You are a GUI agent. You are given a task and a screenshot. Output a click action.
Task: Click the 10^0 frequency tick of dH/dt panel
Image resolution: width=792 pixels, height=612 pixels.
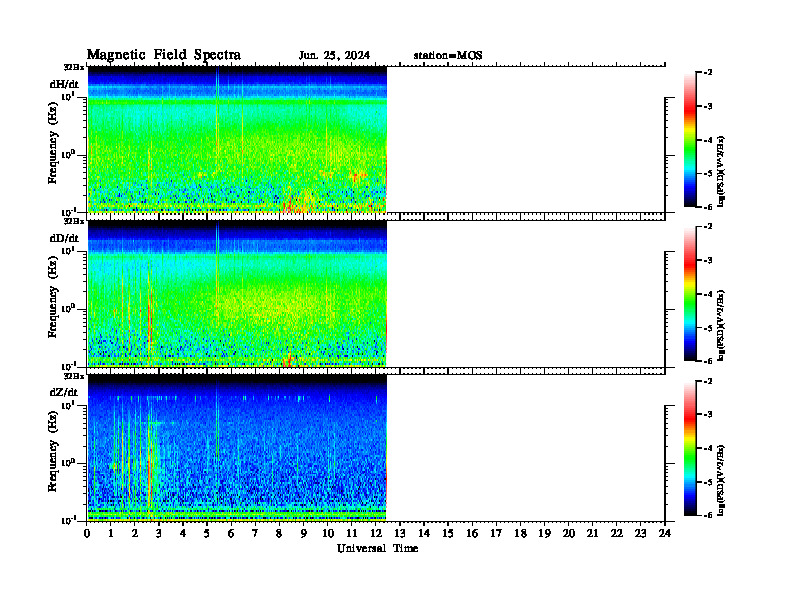coord(69,154)
